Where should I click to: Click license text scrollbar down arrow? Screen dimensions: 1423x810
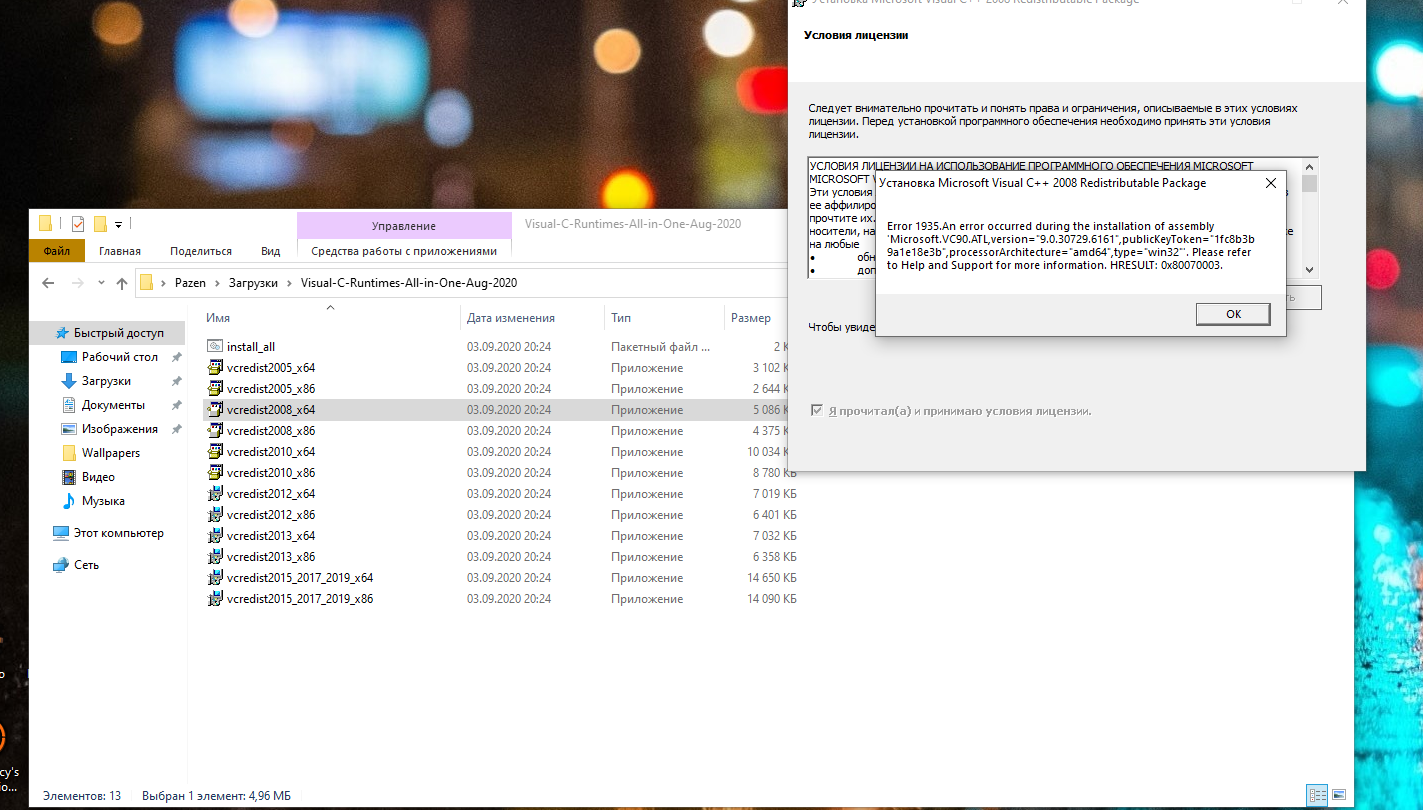point(1309,269)
